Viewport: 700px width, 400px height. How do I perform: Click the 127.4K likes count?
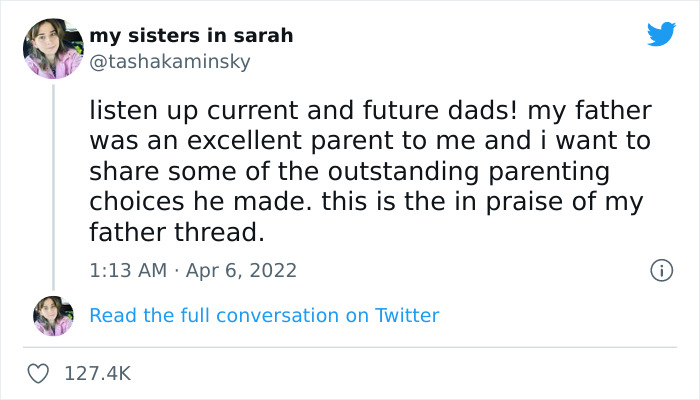pos(97,373)
